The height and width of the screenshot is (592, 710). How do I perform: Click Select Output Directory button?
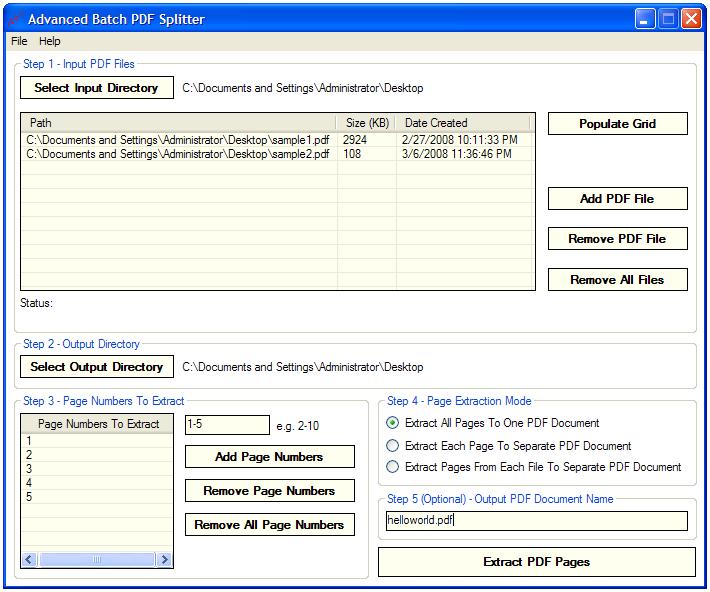96,367
